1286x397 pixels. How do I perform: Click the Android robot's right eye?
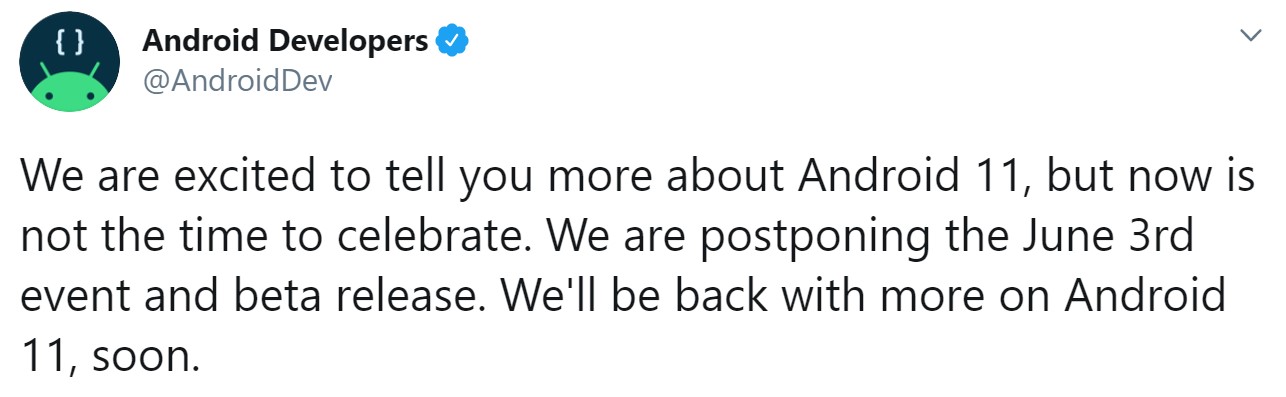click(89, 96)
